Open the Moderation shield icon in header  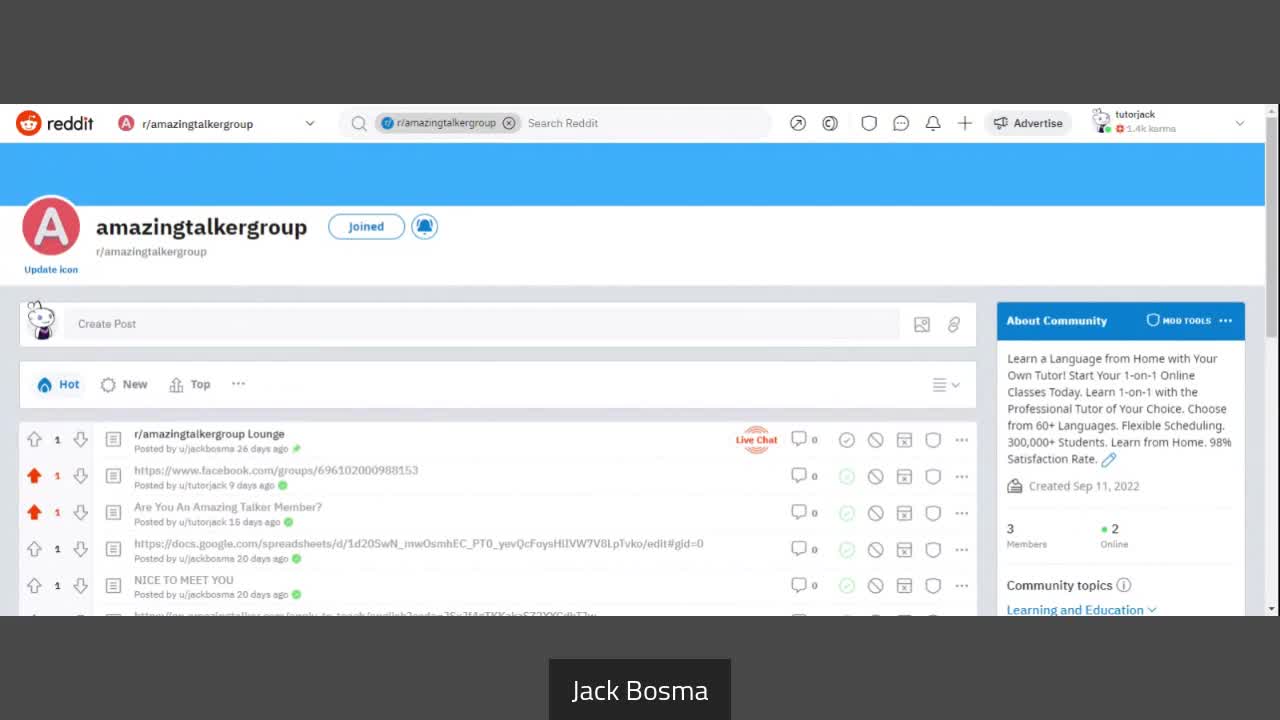[869, 123]
